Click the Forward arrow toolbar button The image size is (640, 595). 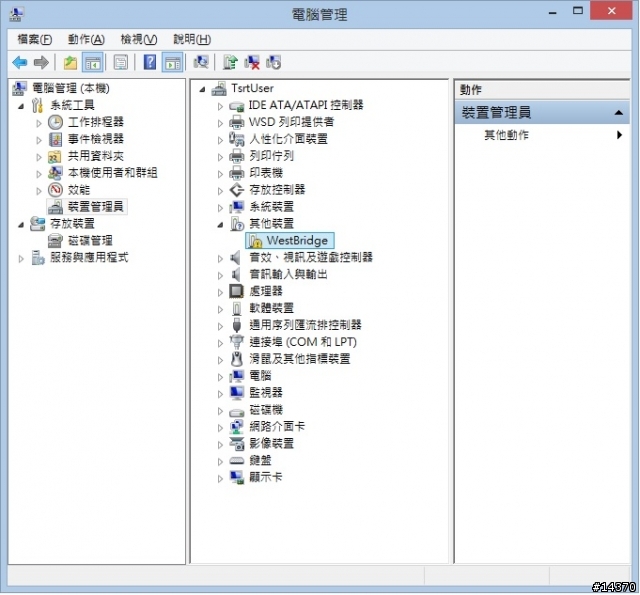41,62
